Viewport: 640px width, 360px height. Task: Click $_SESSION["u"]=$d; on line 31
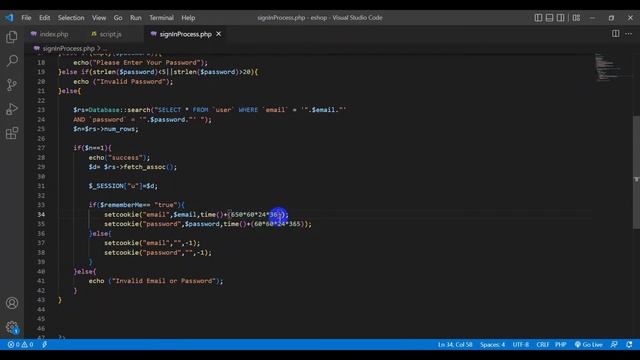123,186
